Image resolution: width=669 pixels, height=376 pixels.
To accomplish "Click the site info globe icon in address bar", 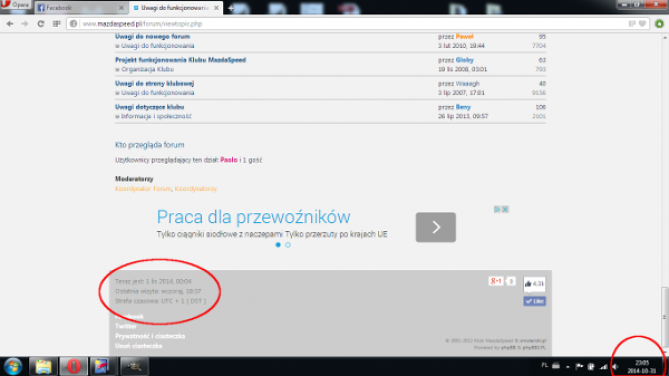I will pyautogui.click(x=73, y=24).
